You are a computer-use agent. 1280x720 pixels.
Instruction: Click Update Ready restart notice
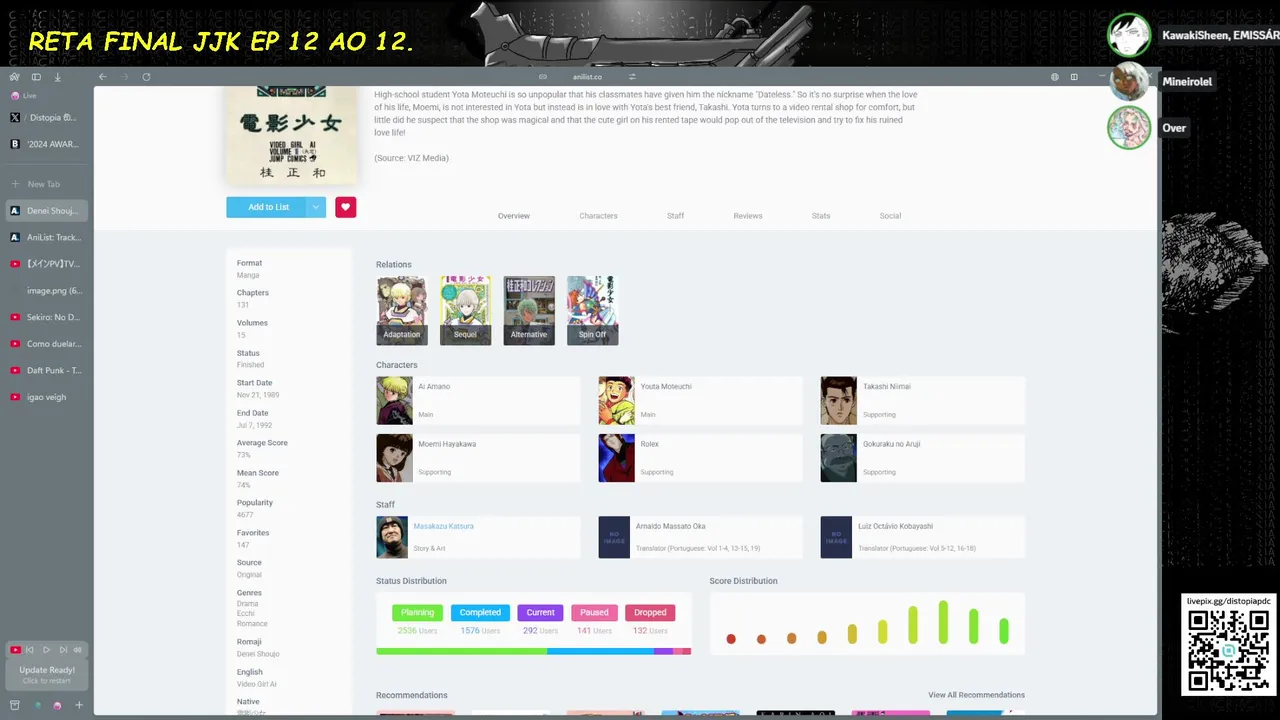47,675
